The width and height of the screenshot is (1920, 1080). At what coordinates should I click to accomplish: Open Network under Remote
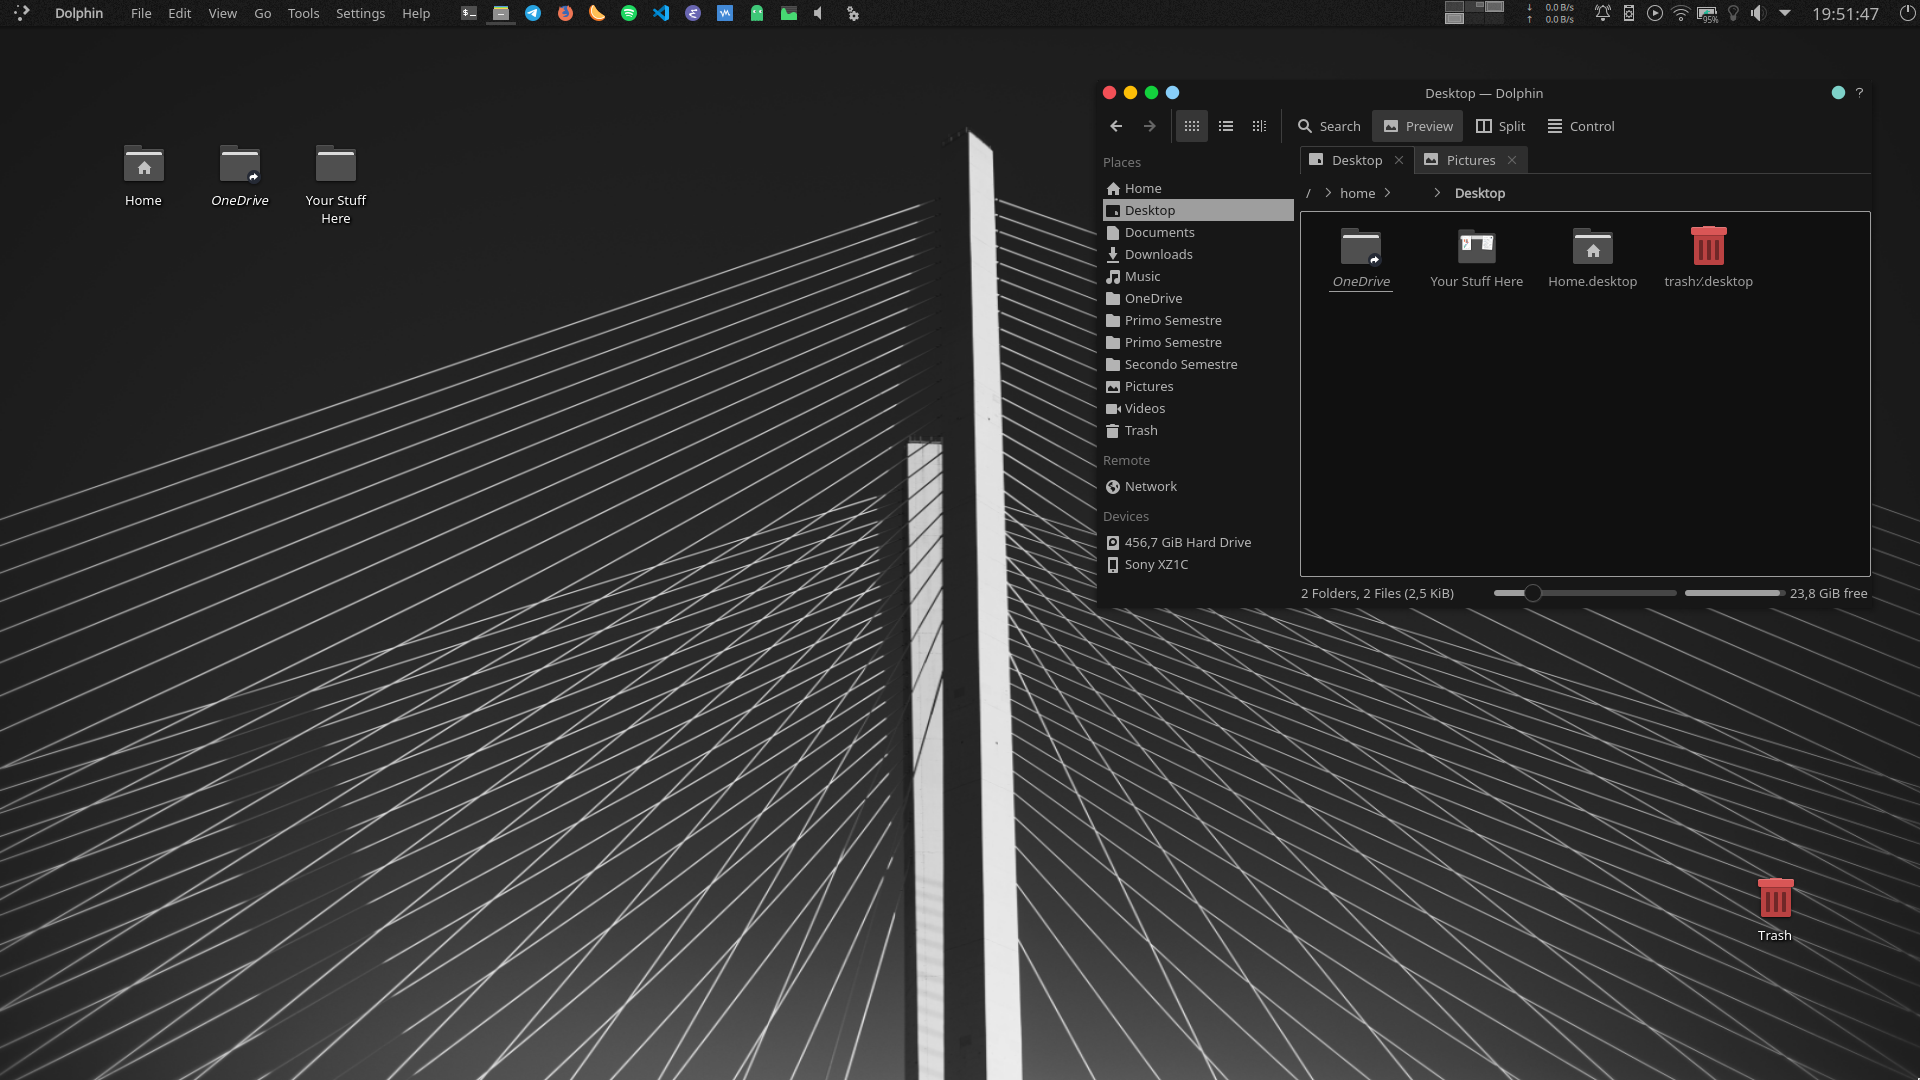pyautogui.click(x=1198, y=486)
